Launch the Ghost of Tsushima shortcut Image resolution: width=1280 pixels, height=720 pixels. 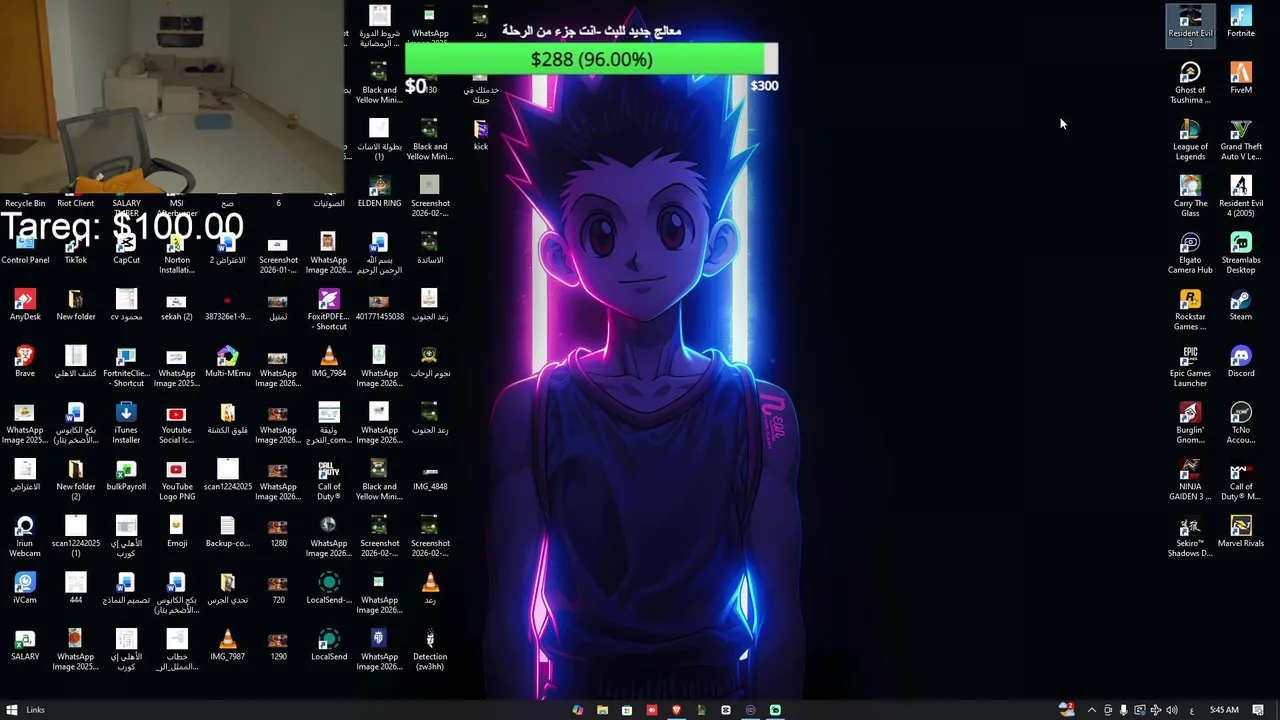pos(1190,83)
